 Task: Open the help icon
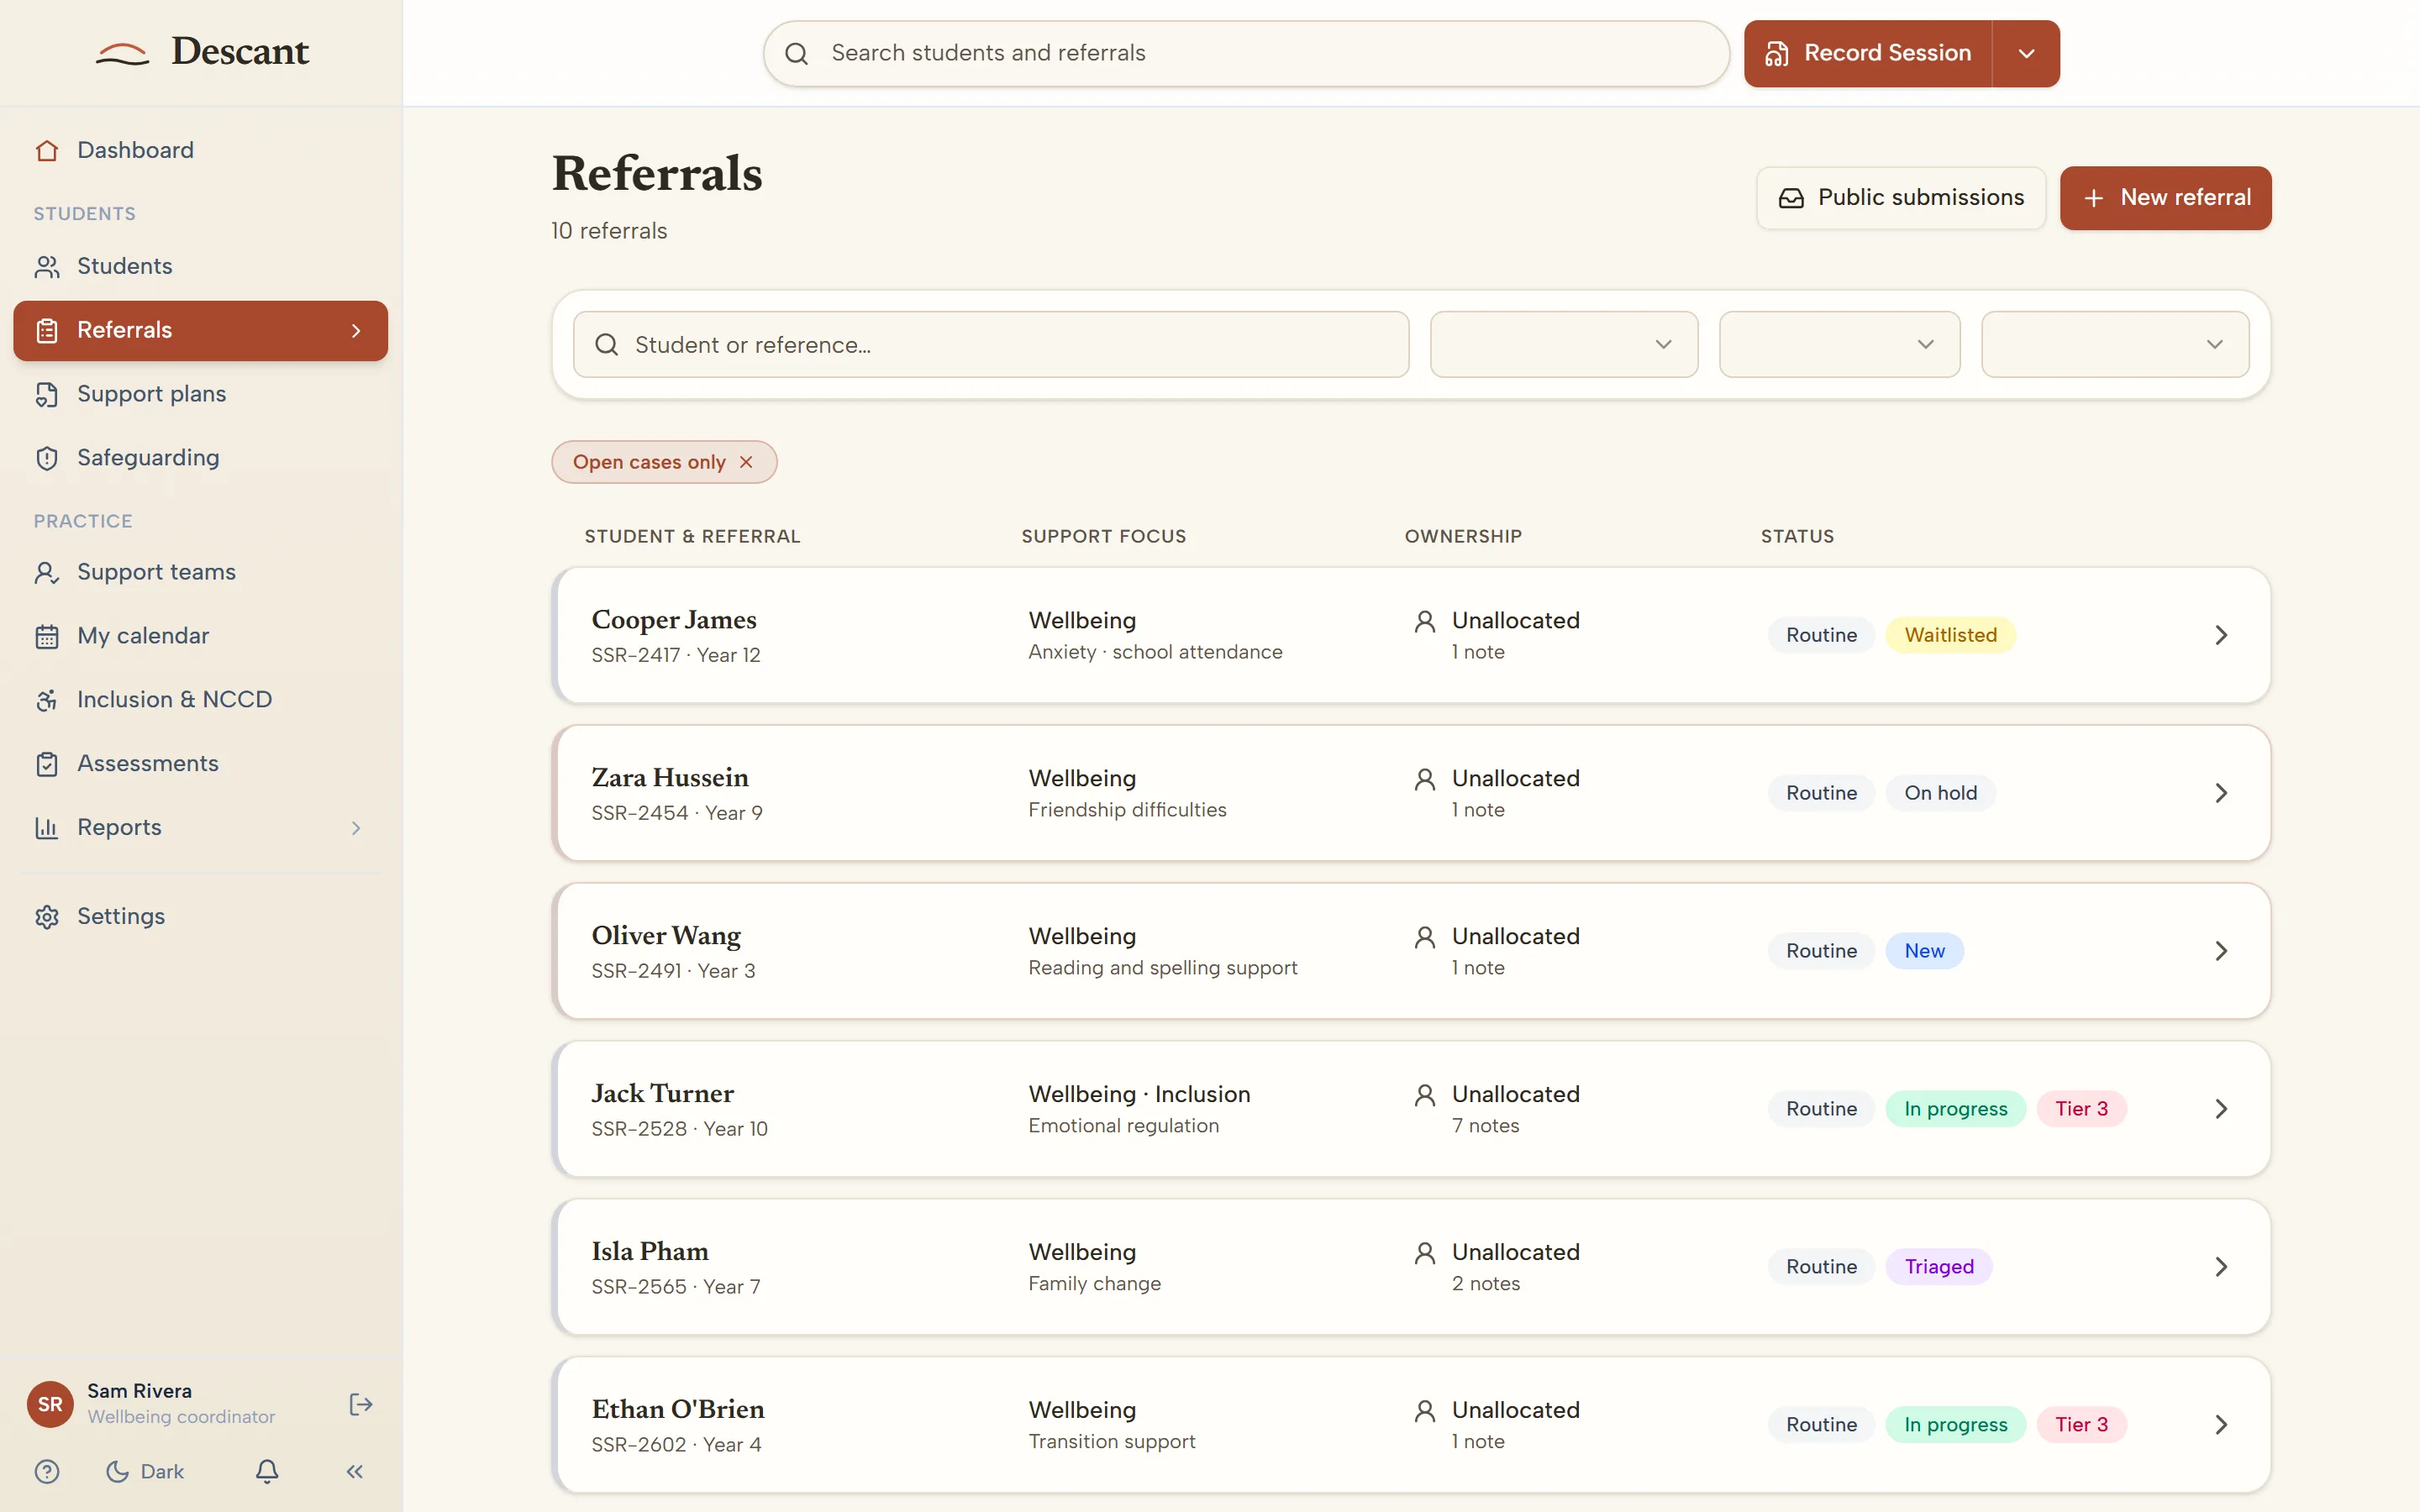tap(47, 1471)
